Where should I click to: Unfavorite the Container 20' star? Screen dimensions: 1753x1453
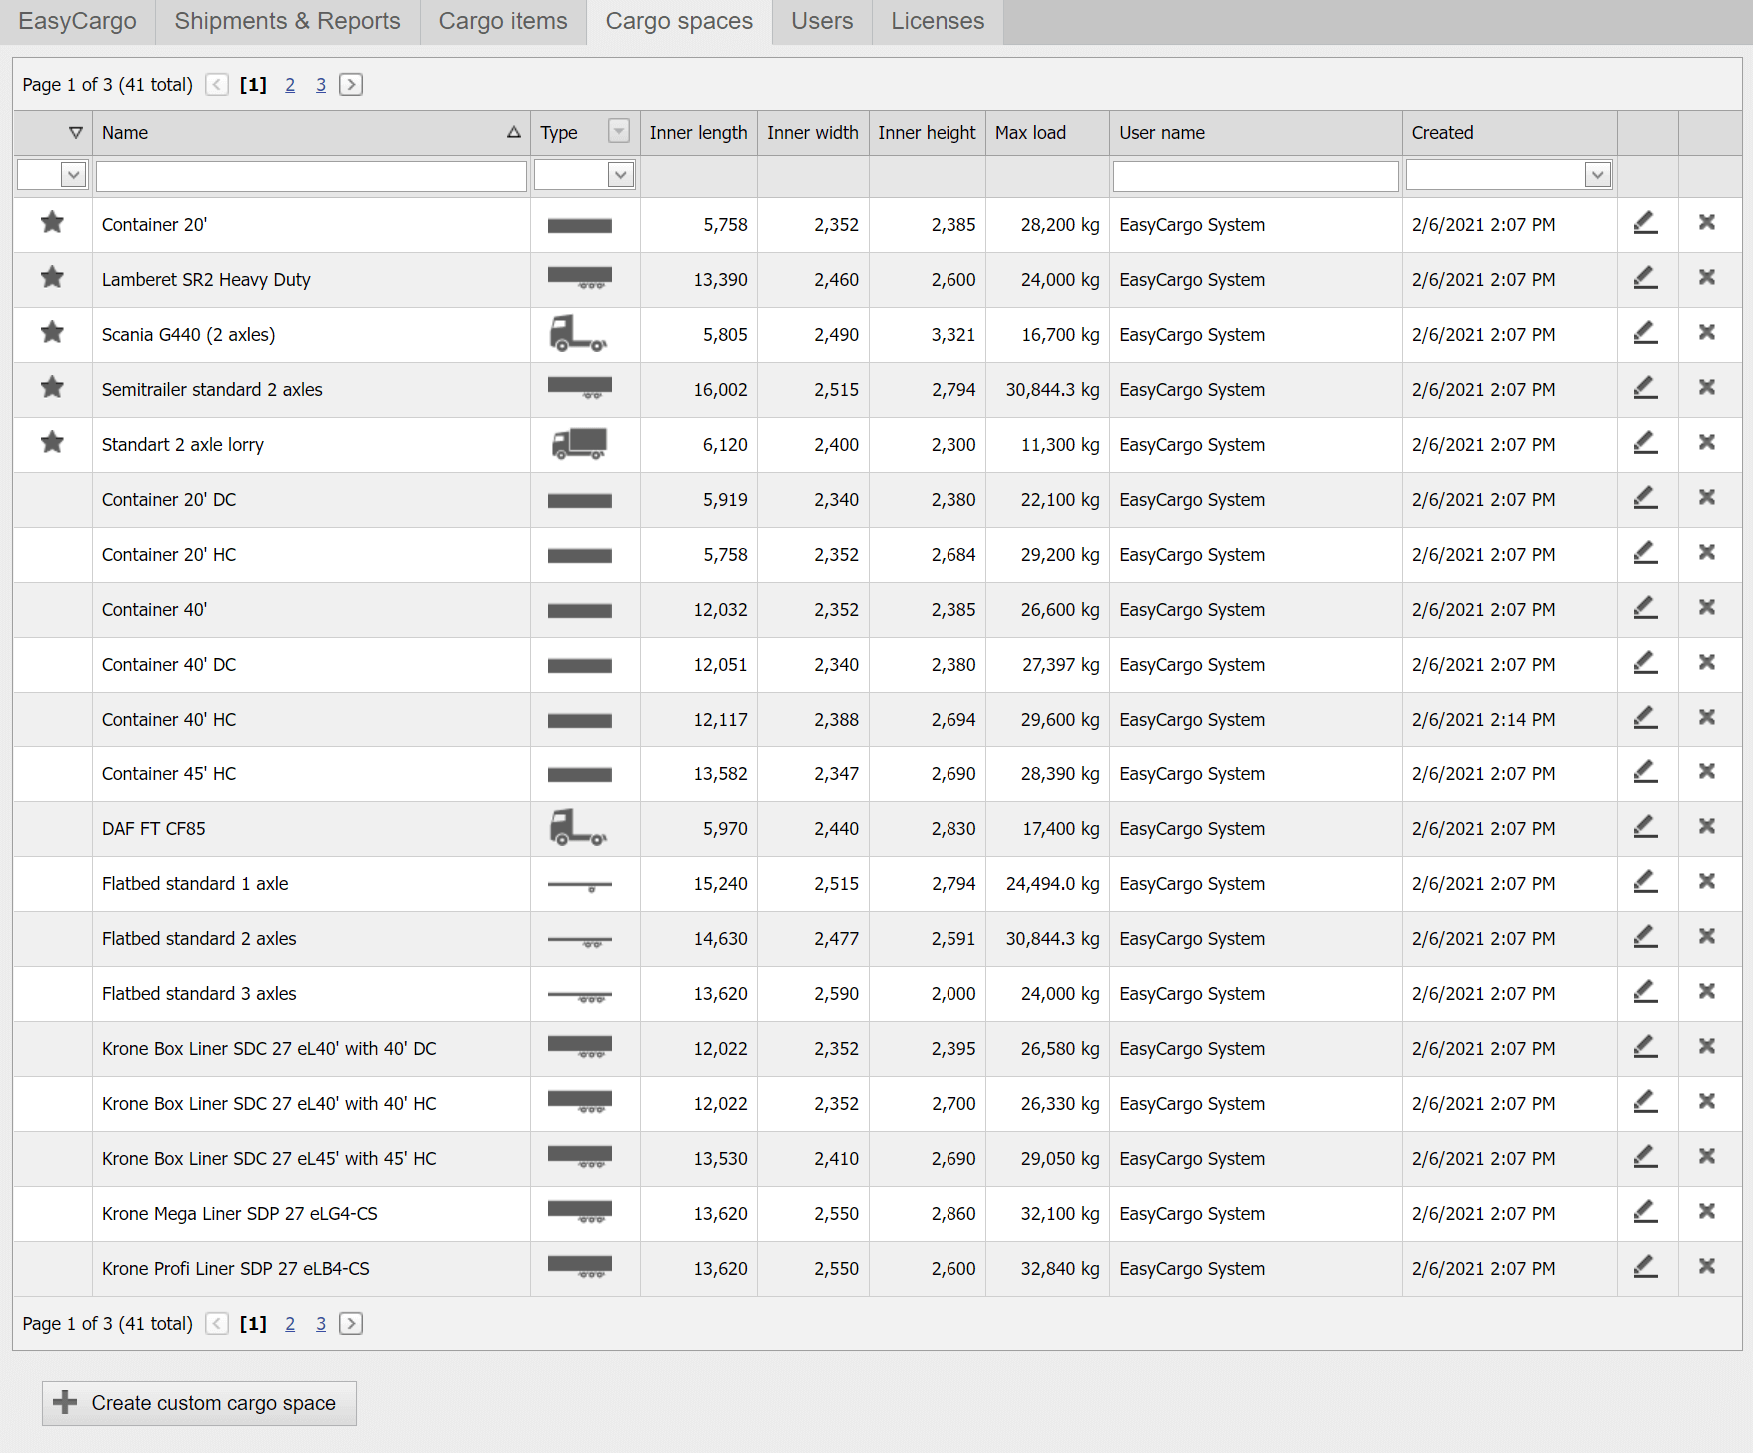click(52, 223)
